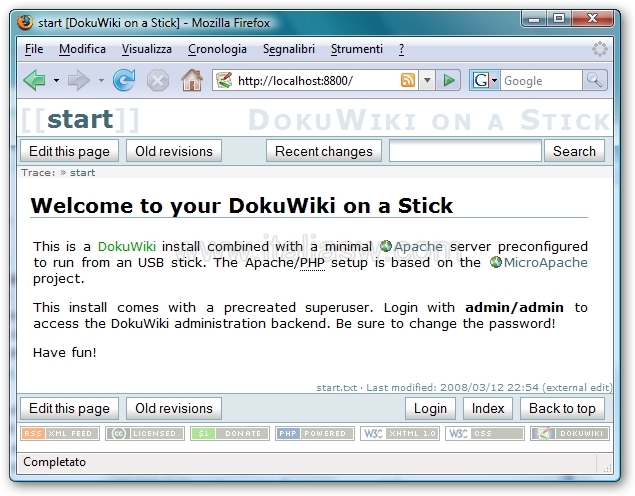
Task: Click the start.txt last modified text
Action: pyautogui.click(x=464, y=387)
